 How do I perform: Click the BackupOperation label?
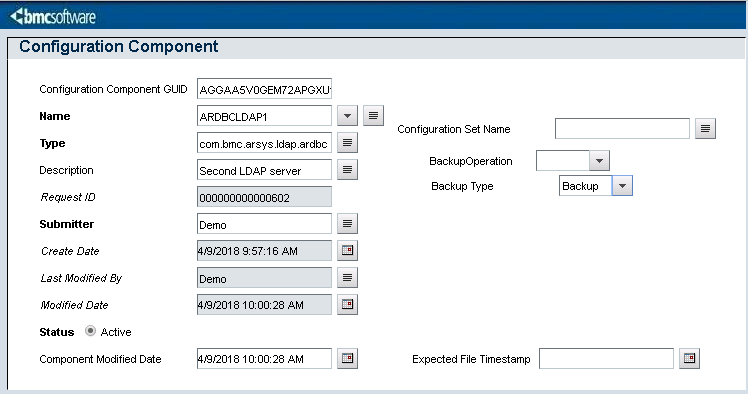coord(471,161)
